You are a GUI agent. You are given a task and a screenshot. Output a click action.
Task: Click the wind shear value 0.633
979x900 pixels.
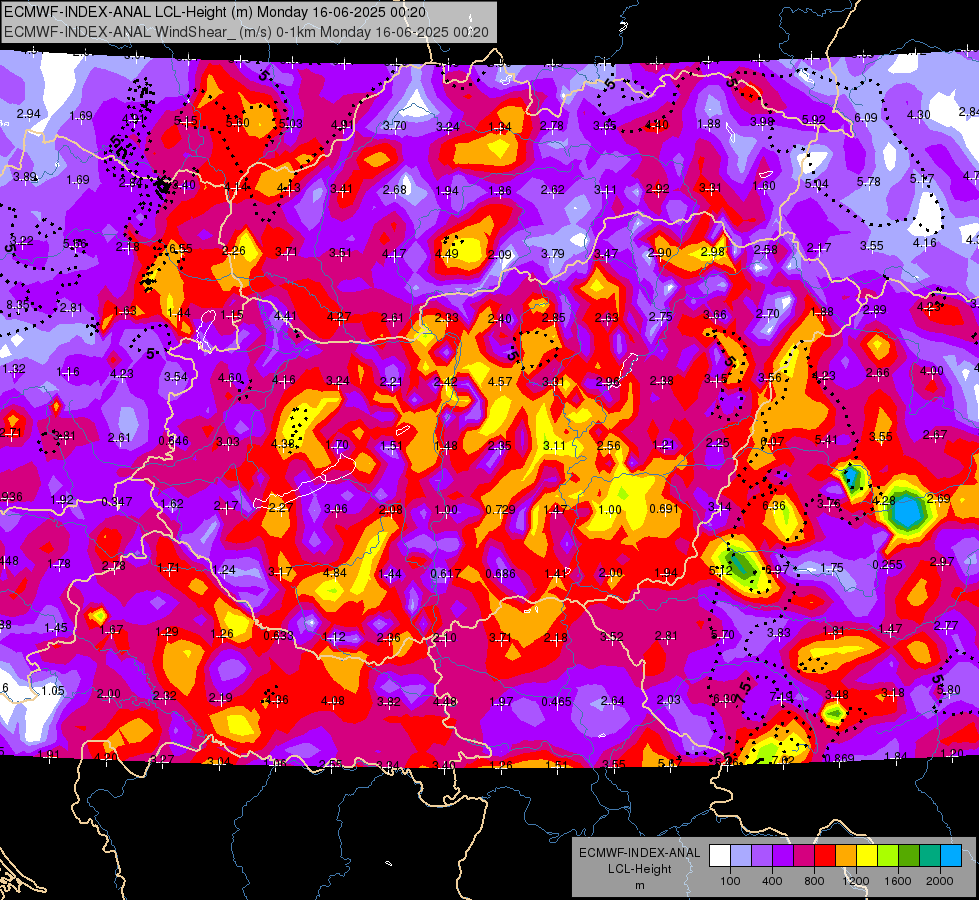[278, 635]
